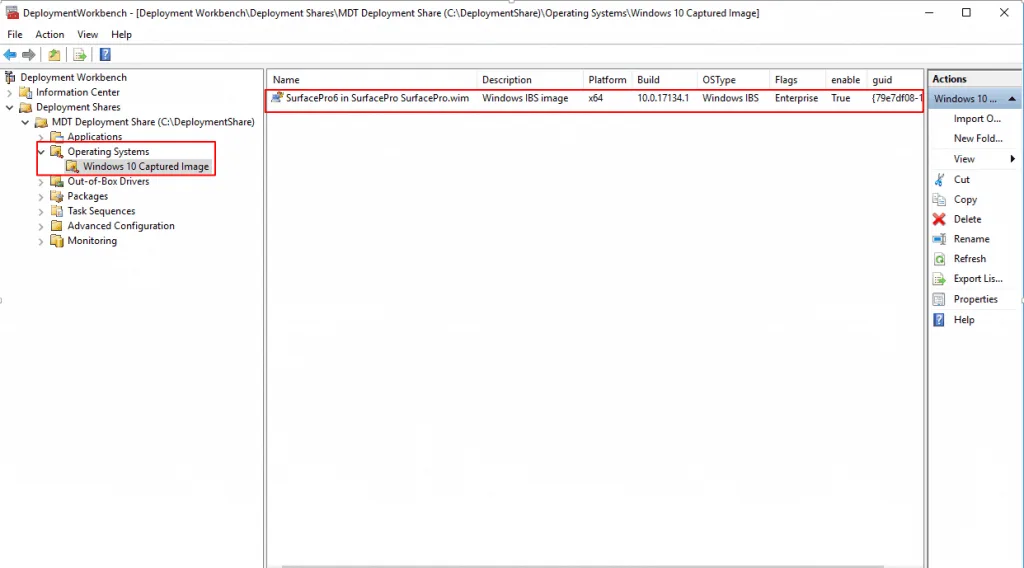
Task: Click Import O... action link
Action: (977, 119)
